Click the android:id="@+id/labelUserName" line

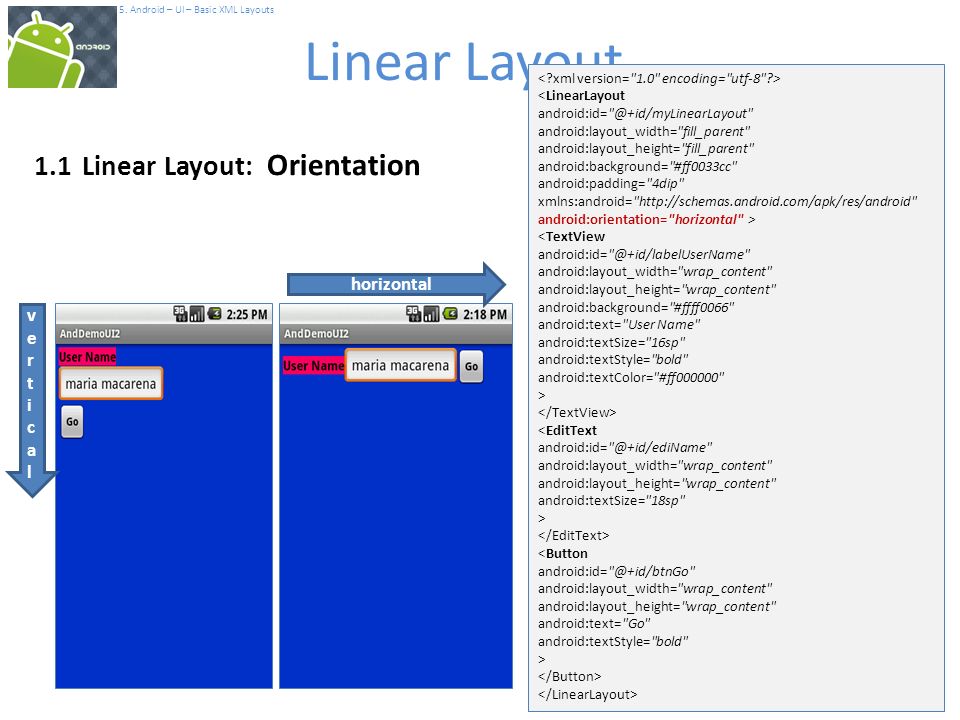click(644, 254)
